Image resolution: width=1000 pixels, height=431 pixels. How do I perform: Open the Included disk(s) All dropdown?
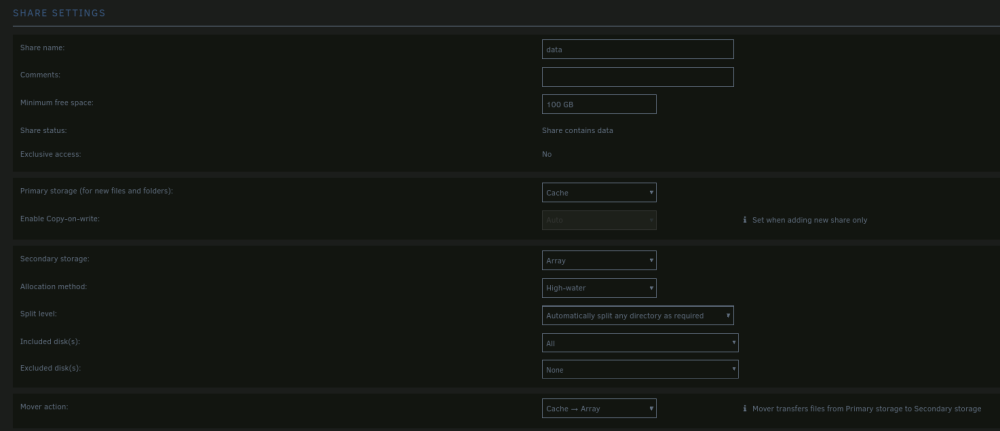pyautogui.click(x=640, y=343)
